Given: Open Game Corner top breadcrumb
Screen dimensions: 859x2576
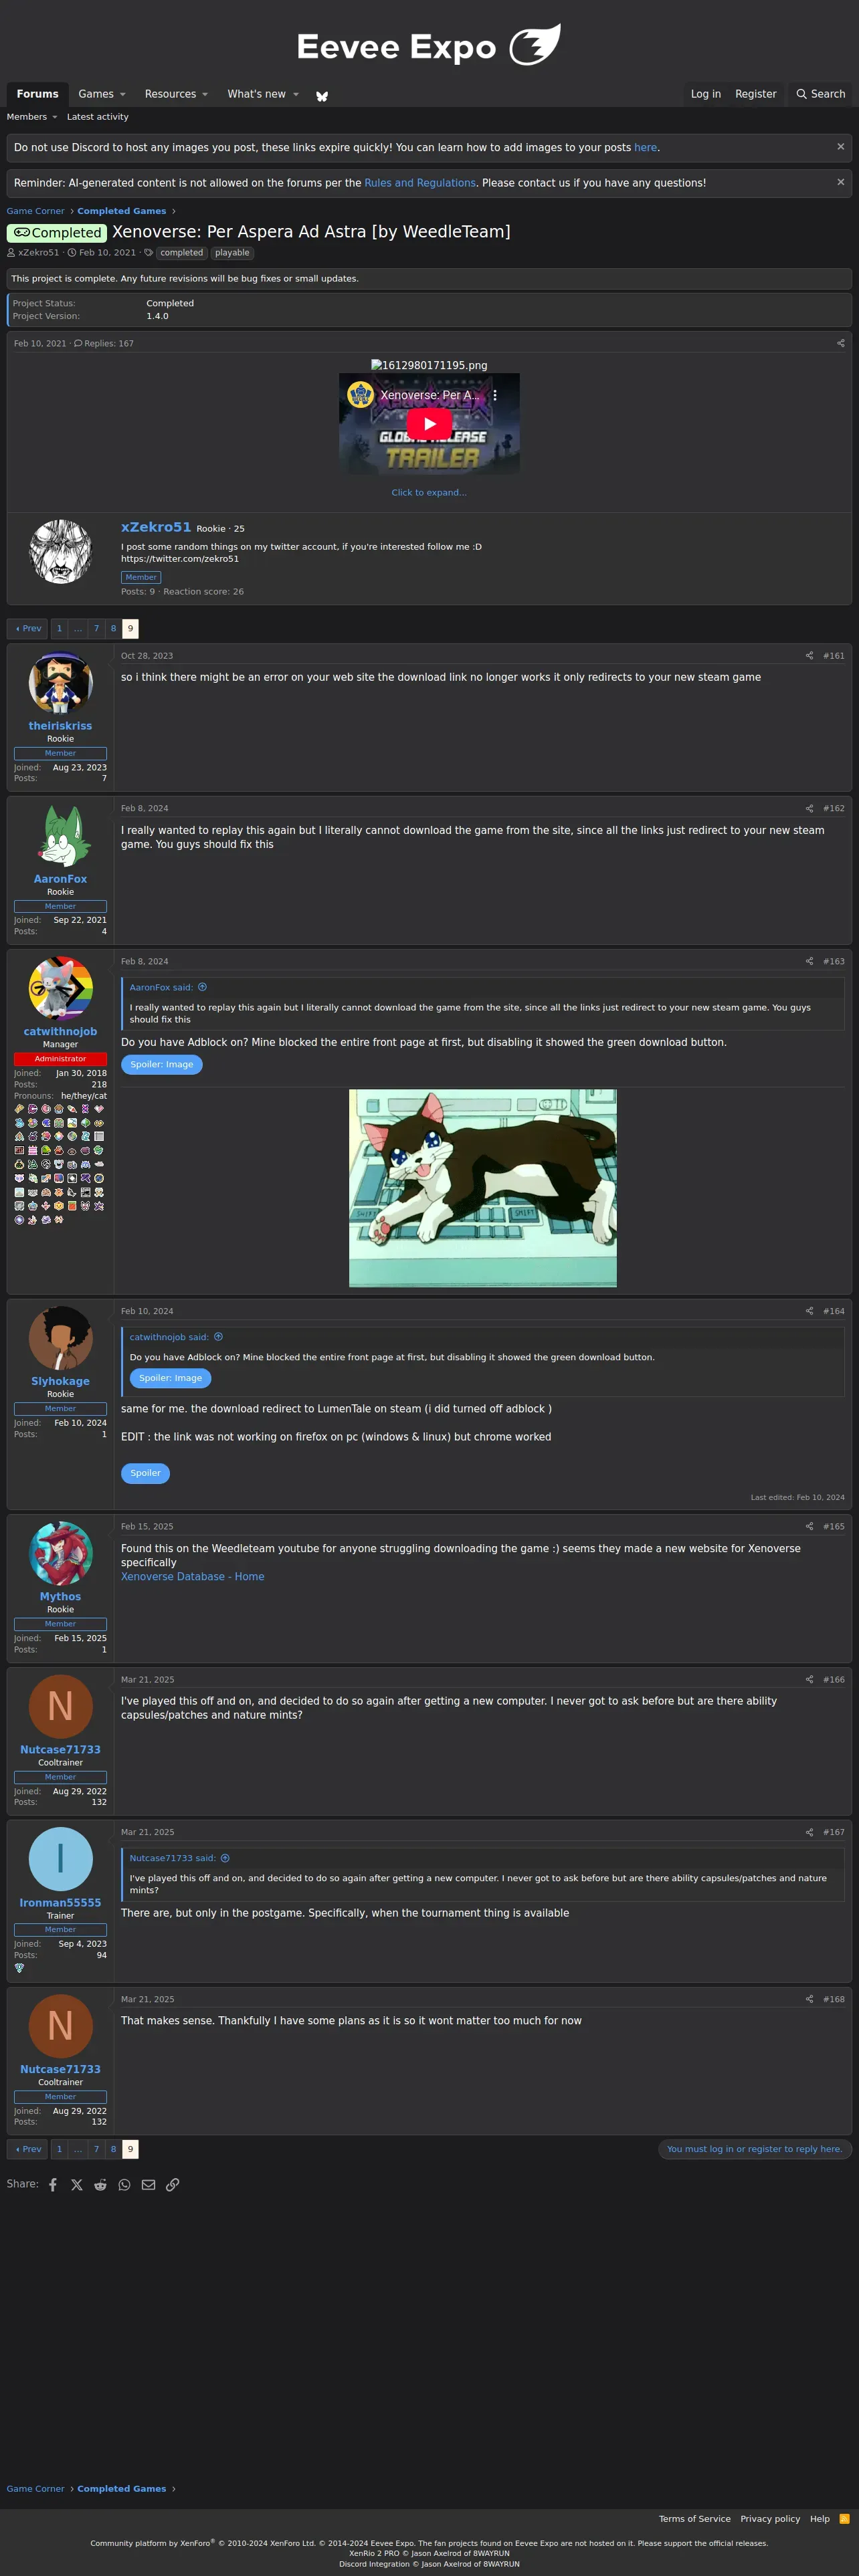Looking at the screenshot, I should tap(35, 211).
